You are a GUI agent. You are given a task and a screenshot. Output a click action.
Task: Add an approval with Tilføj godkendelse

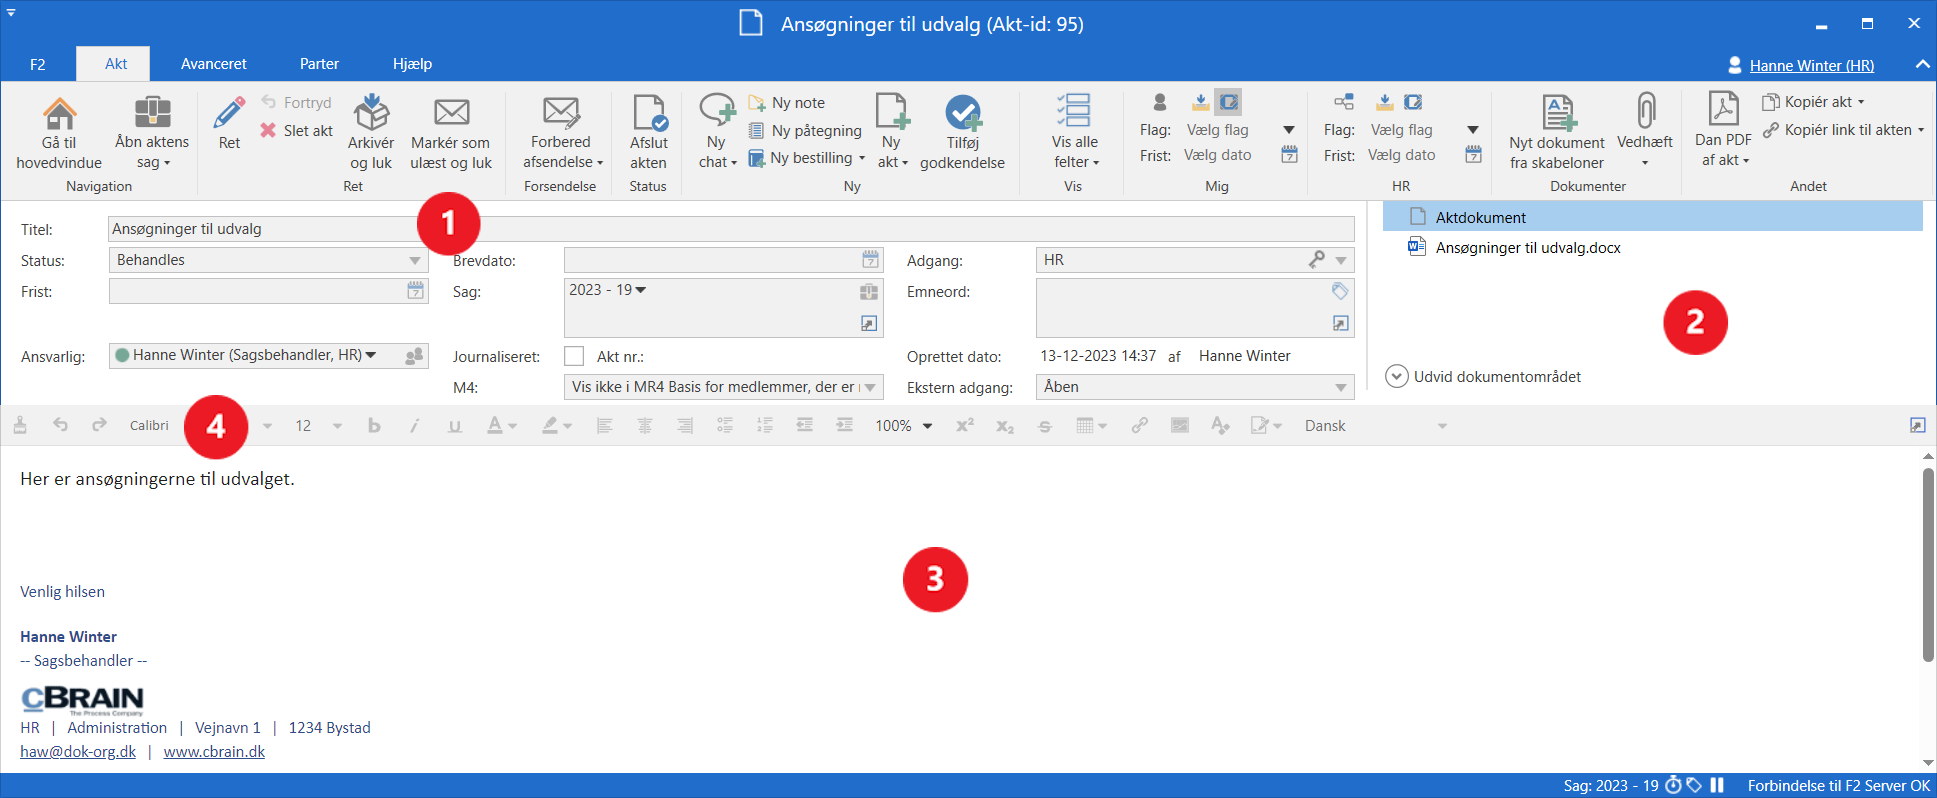tap(963, 133)
